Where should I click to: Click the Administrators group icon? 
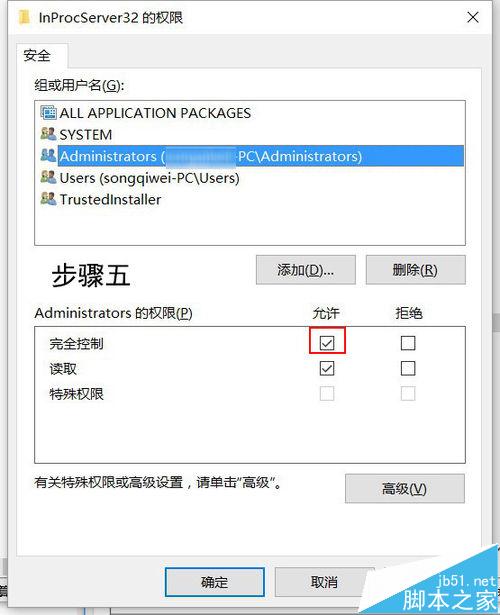click(48, 156)
